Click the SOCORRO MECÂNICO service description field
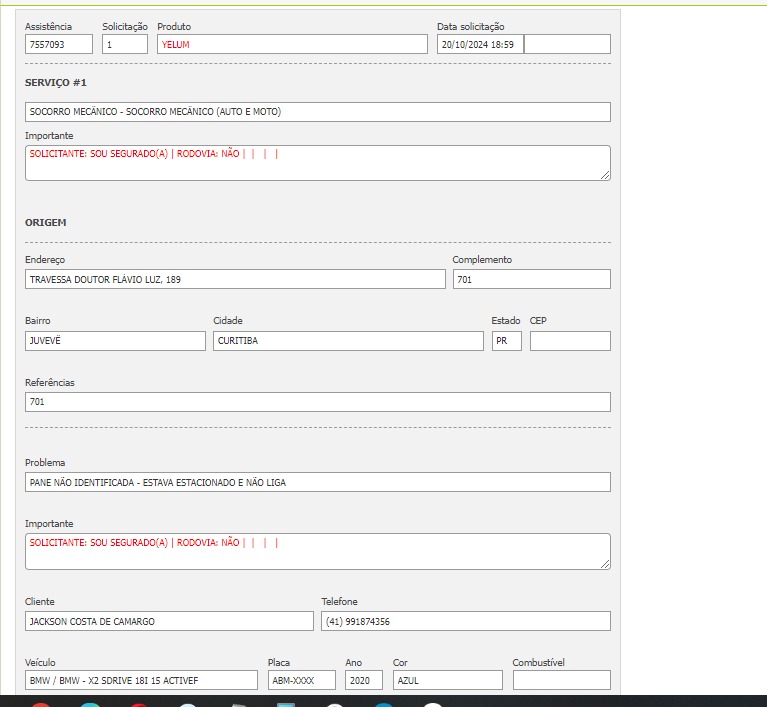 (317, 112)
